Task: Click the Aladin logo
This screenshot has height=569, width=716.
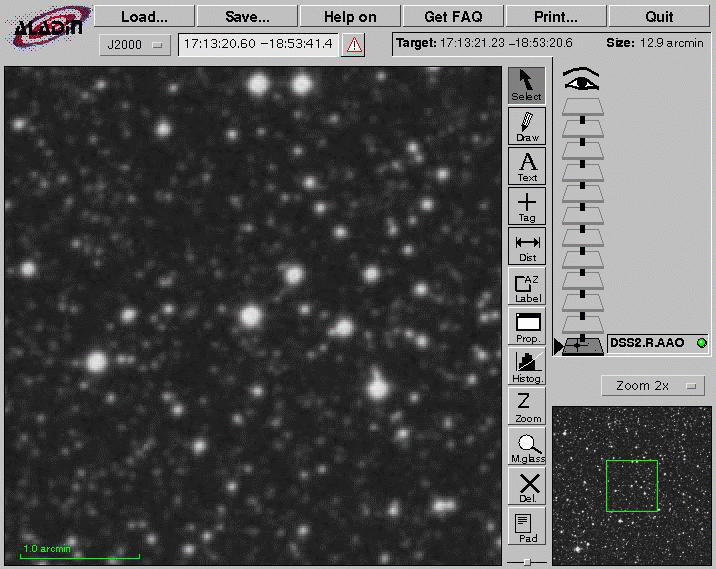Action: tap(47, 26)
